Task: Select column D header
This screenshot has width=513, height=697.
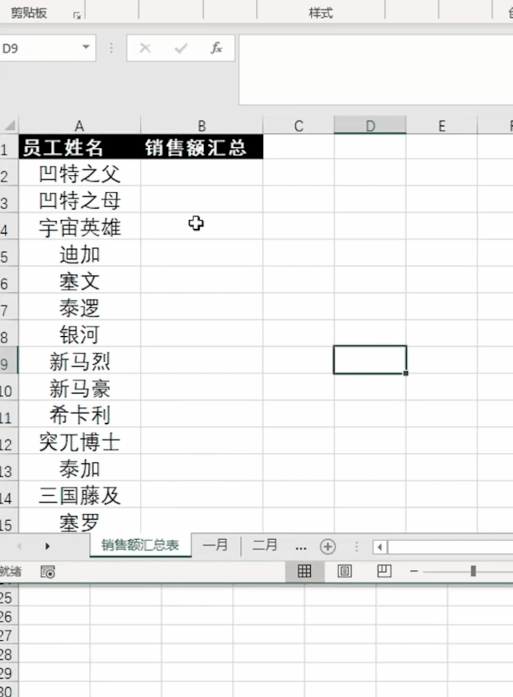Action: [x=370, y=126]
